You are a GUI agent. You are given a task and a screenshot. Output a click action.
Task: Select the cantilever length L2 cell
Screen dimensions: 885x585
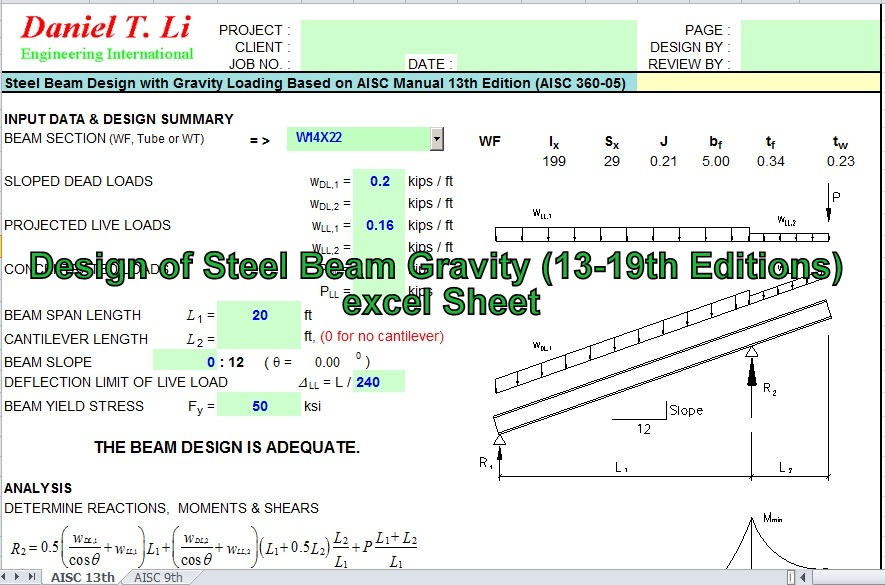coord(258,337)
